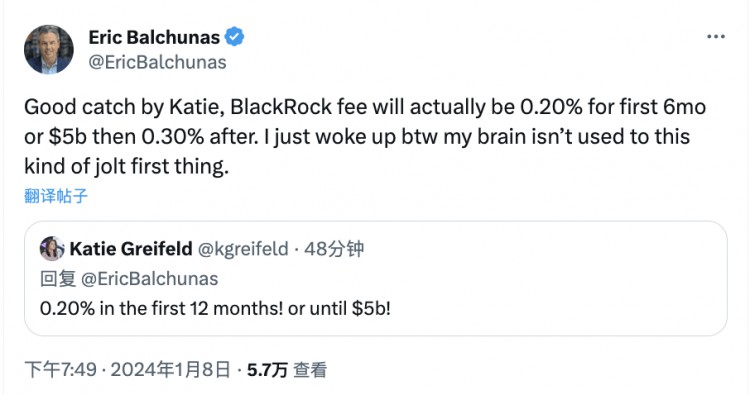Open the @EricBalchunas handle under the name
Viewport: 750px width, 395px height.
[x=157, y=62]
